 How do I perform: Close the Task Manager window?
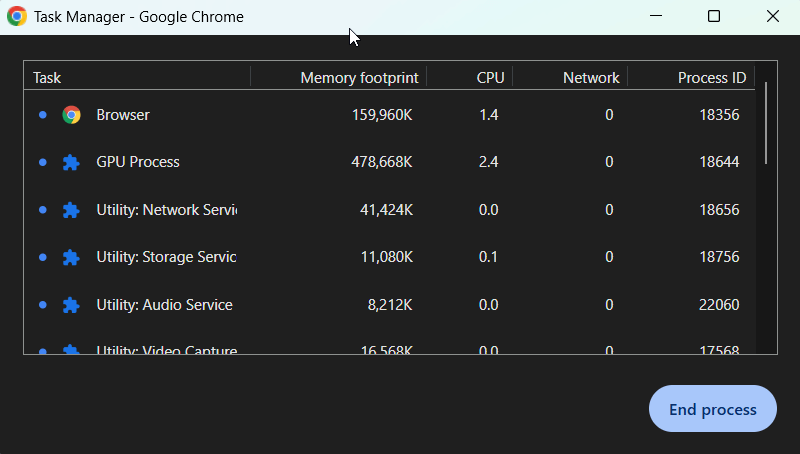pos(772,16)
